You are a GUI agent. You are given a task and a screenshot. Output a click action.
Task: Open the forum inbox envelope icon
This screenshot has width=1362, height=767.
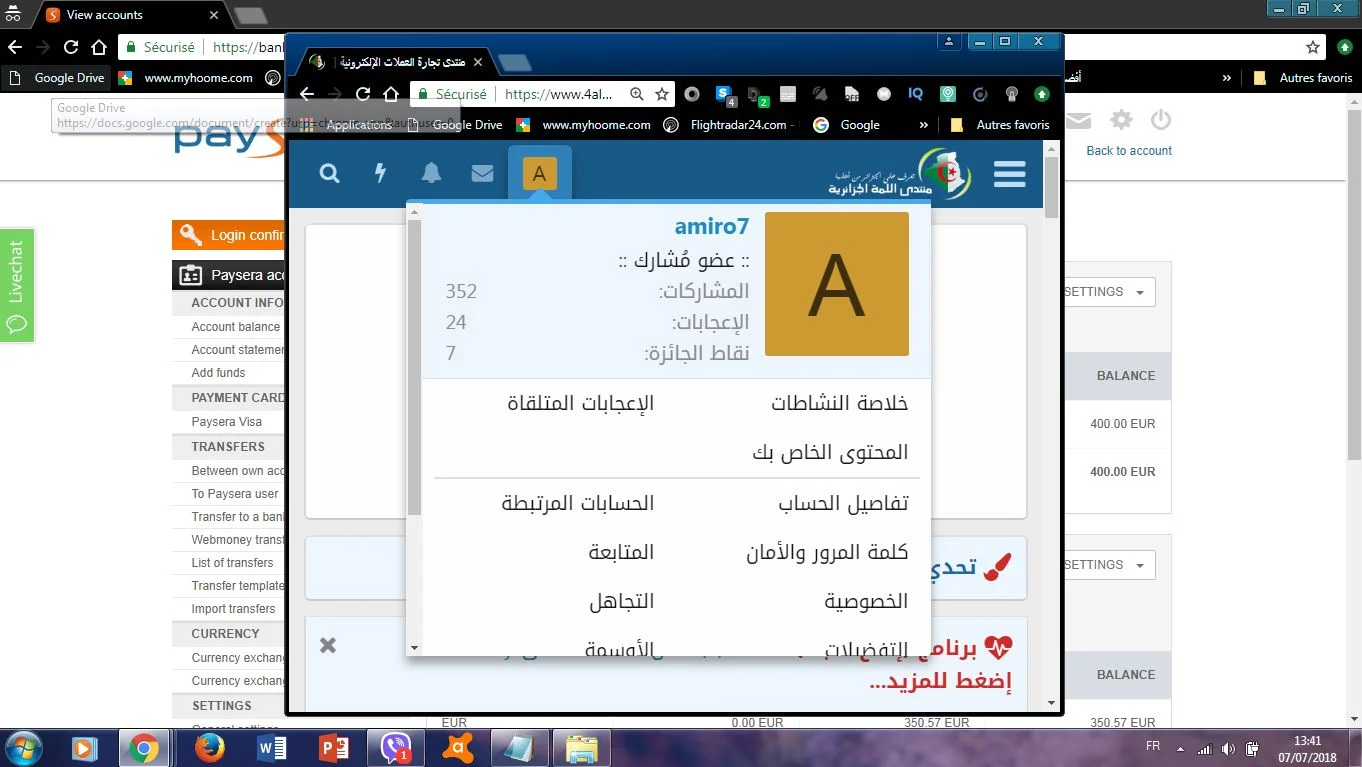pyautogui.click(x=482, y=174)
